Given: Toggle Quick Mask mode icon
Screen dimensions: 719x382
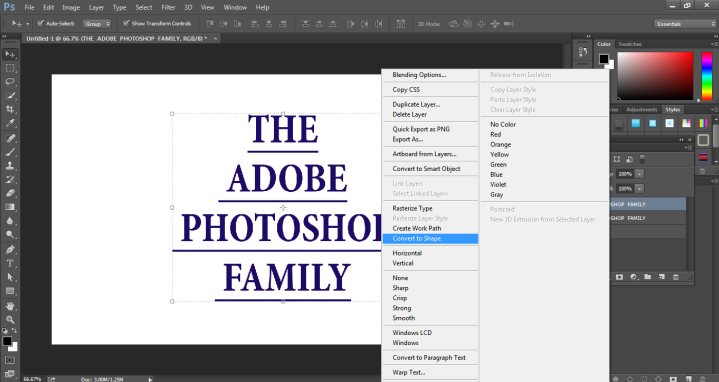Looking at the screenshot, I should click(10, 360).
